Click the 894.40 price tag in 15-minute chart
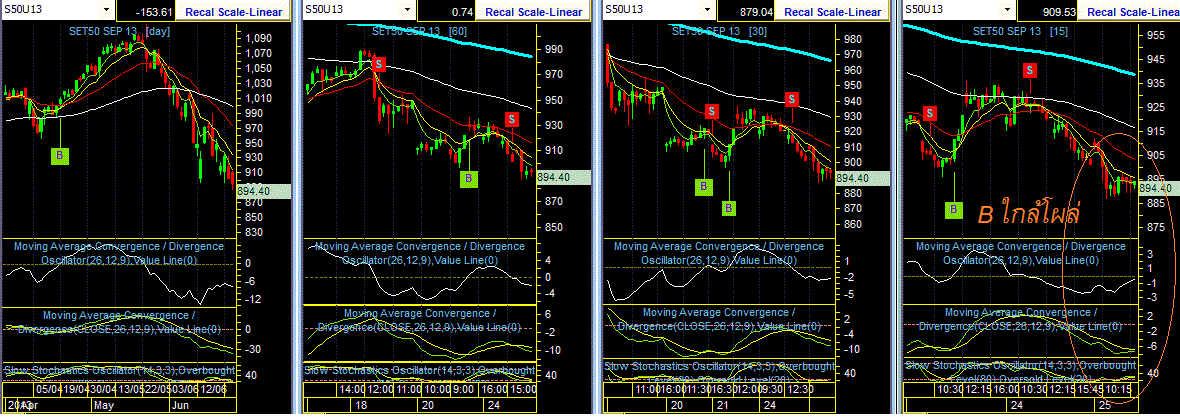The image size is (1180, 420). (x=1160, y=187)
